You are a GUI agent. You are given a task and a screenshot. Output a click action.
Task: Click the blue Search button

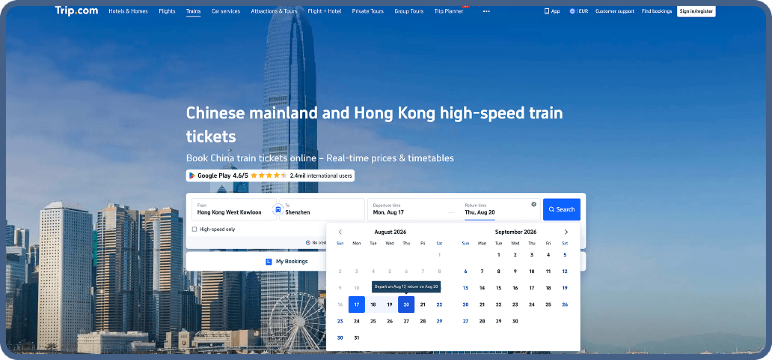[x=561, y=209]
